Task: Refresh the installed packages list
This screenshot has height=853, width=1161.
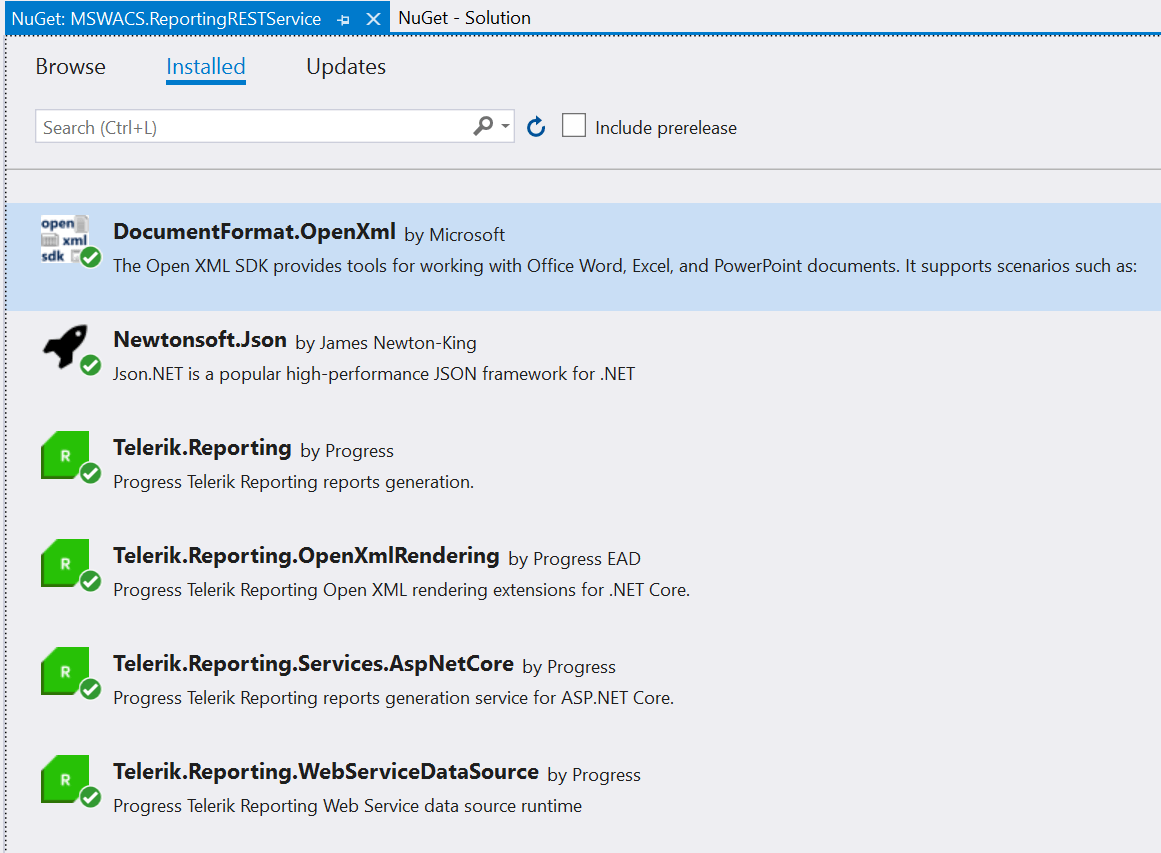Action: pyautogui.click(x=536, y=126)
